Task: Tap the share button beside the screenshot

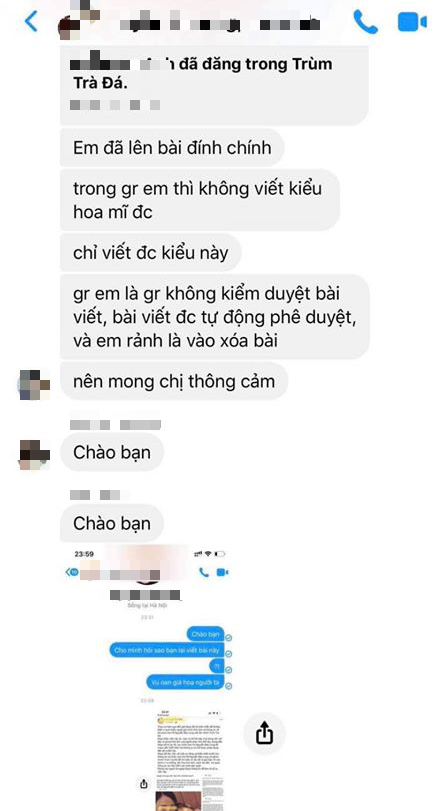Action: tap(264, 732)
